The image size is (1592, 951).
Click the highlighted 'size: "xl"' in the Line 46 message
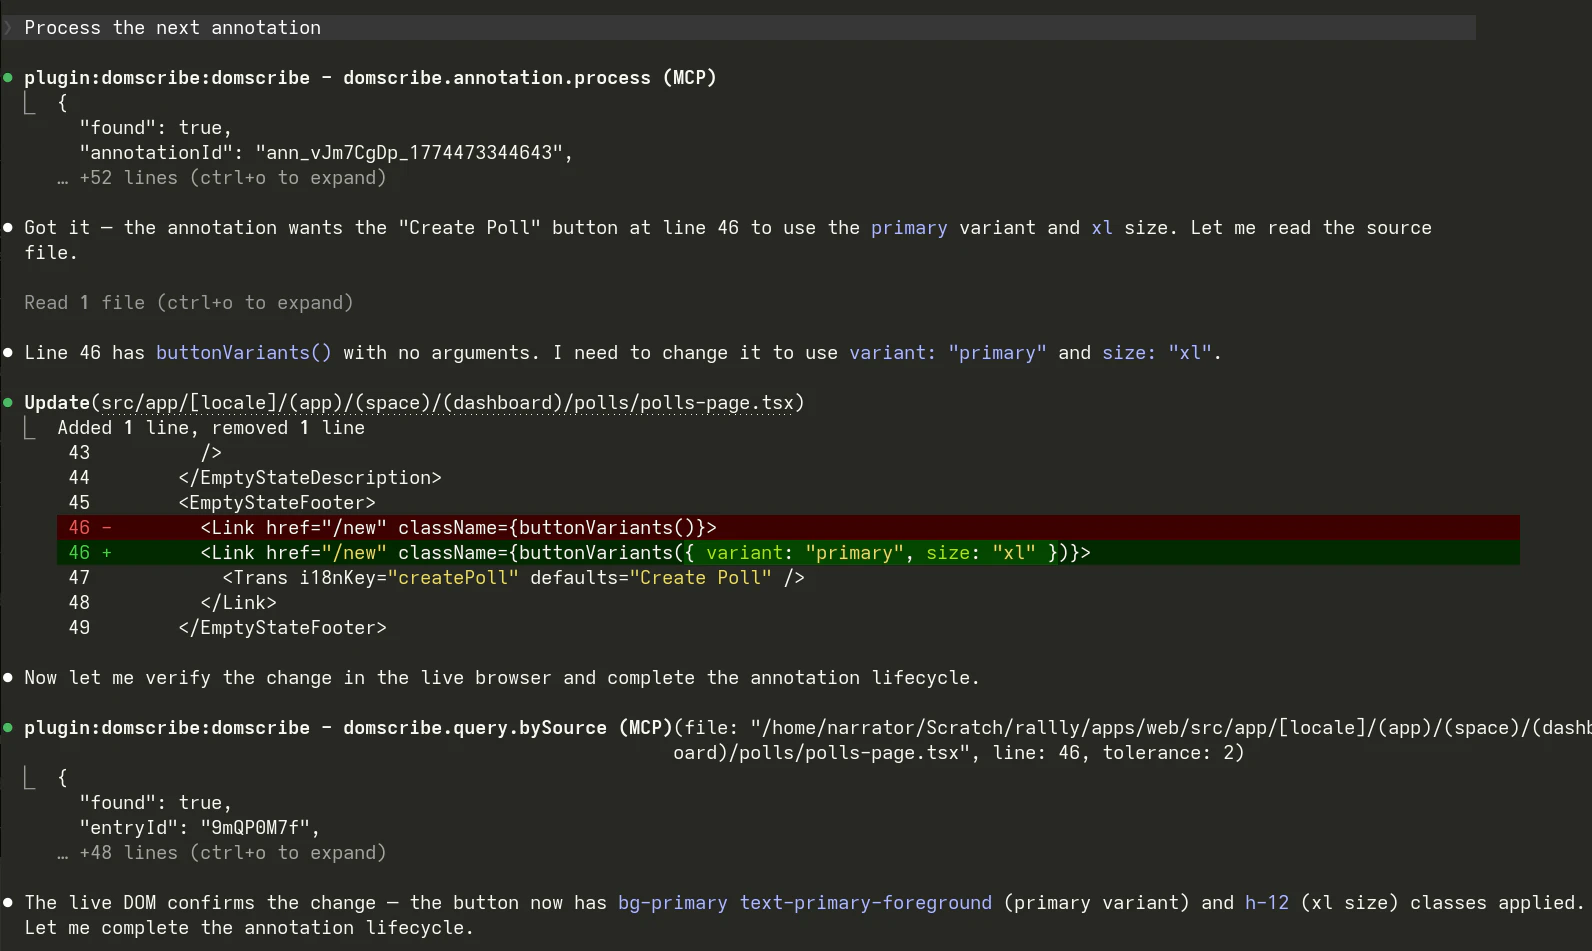(x=1157, y=353)
